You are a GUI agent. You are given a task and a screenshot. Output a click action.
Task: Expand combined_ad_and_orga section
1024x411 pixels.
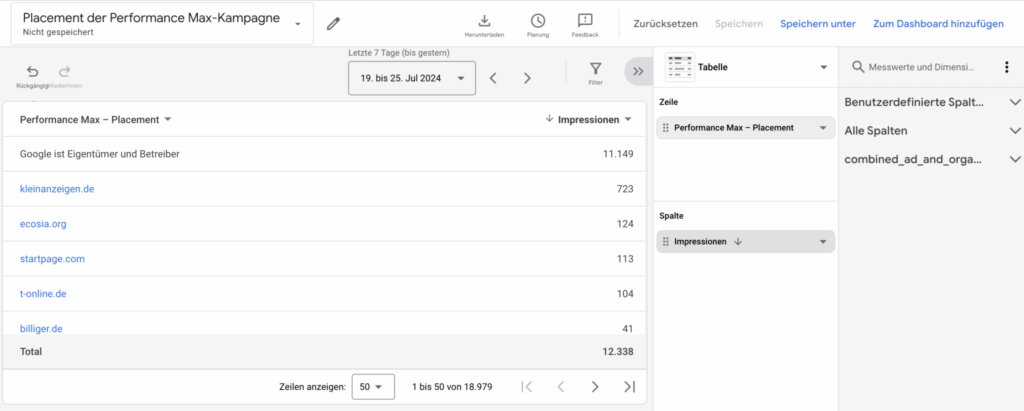coord(1015,159)
